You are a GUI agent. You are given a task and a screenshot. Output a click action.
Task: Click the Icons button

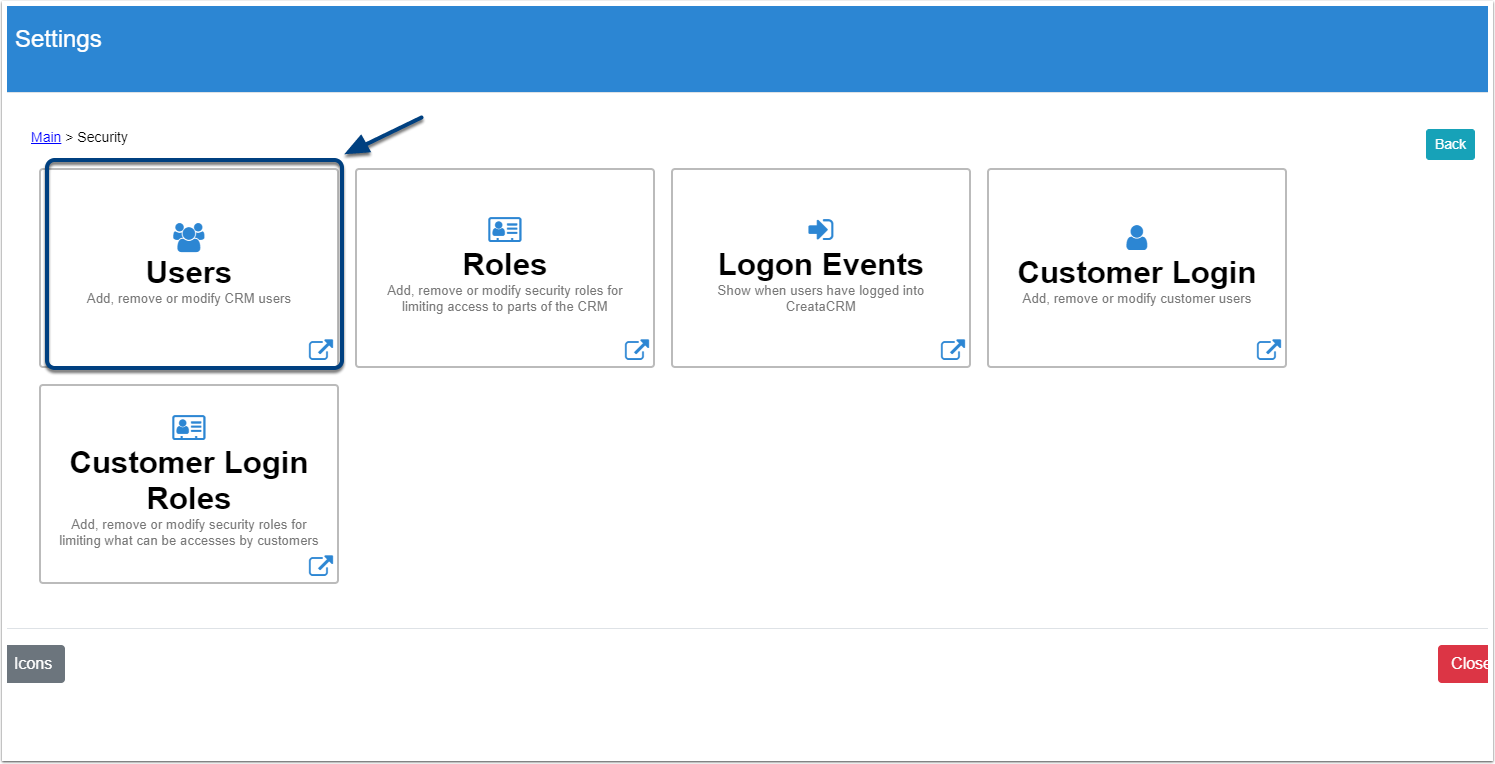click(35, 664)
